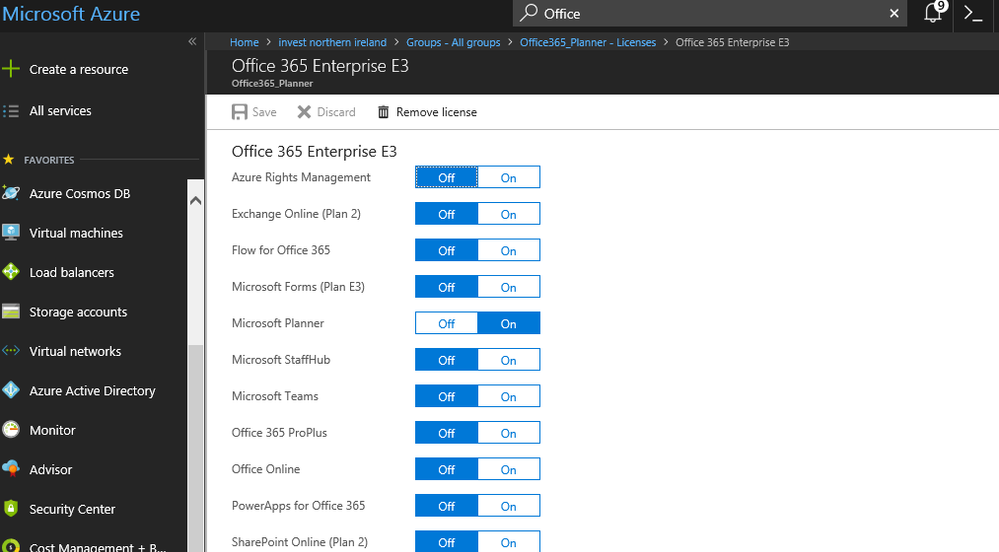Image resolution: width=999 pixels, height=552 pixels.
Task: Open Azure Cosmos DB from favorites
Action: [79, 194]
